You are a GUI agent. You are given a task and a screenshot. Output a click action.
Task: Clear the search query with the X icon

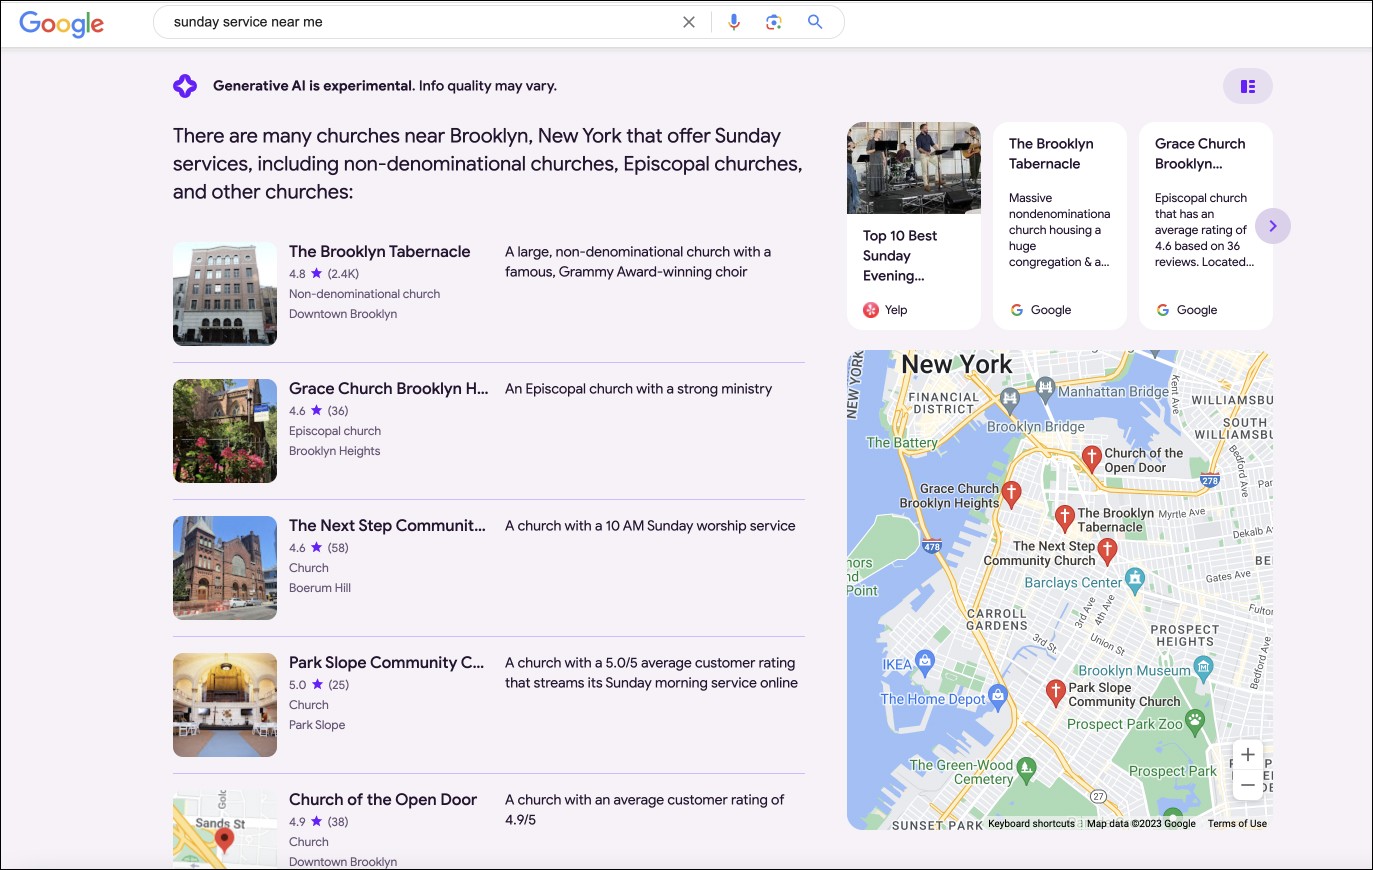689,22
